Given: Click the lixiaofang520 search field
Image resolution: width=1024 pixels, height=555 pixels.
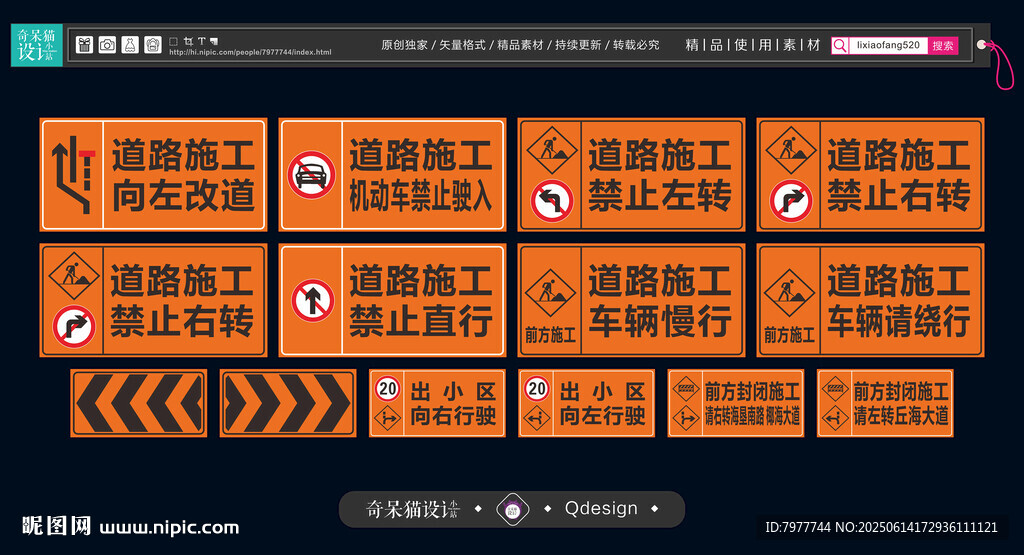Looking at the screenshot, I should coord(888,45).
